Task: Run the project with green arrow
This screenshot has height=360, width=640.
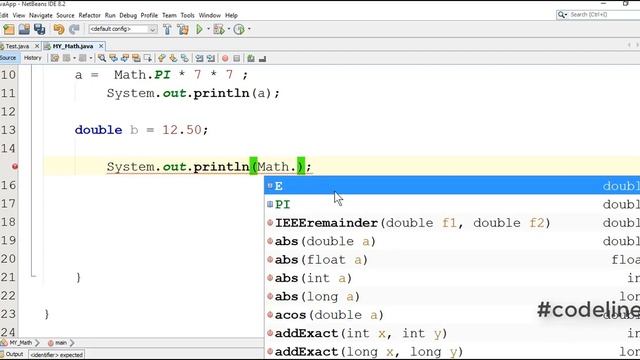Action: tap(199, 29)
